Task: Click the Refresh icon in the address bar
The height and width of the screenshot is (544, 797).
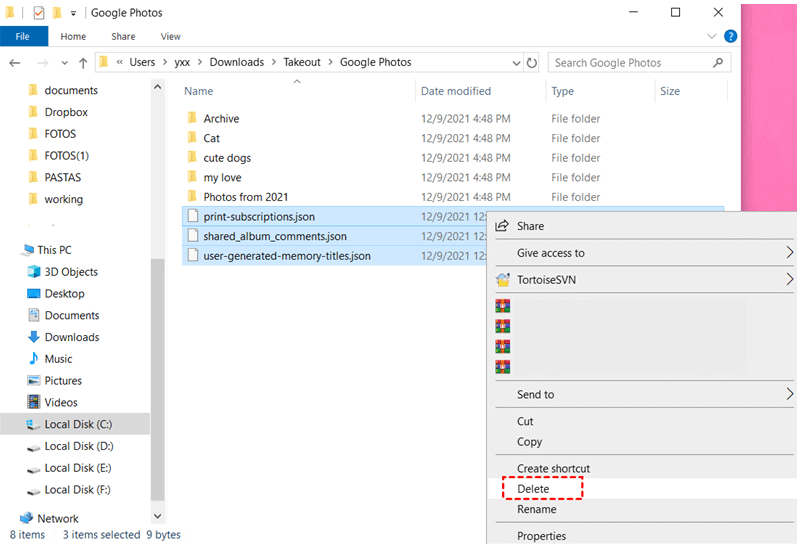Action: [530, 62]
